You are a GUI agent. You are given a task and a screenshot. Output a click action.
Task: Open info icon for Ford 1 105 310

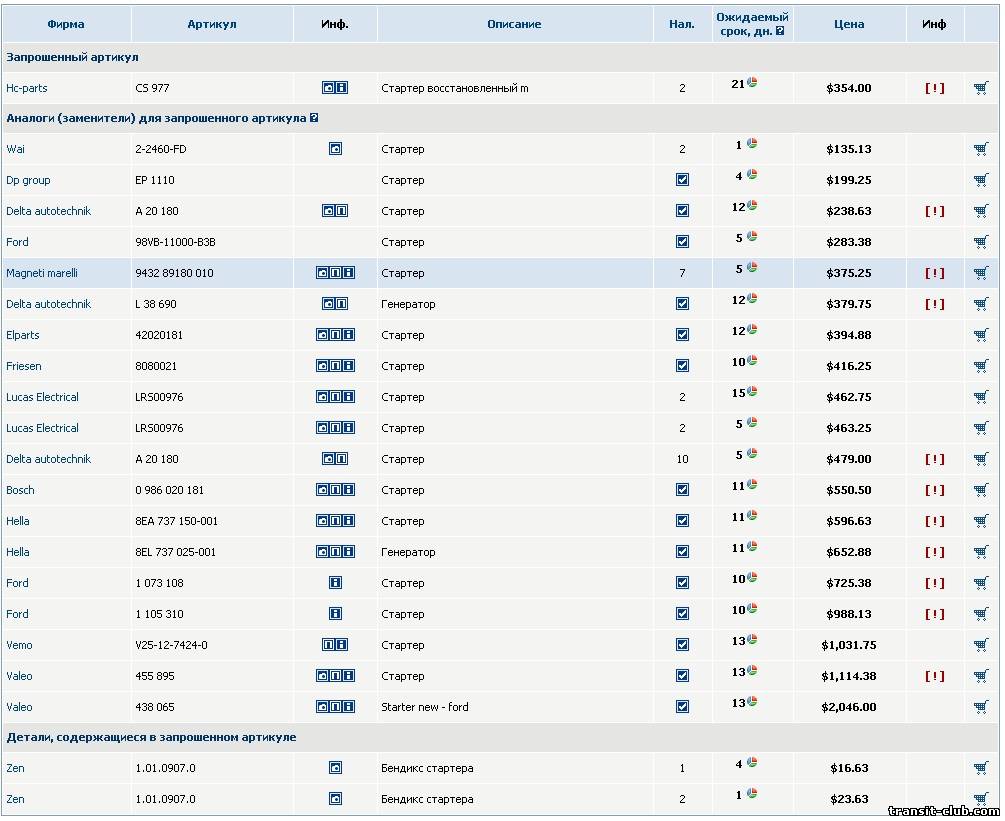click(x=335, y=614)
